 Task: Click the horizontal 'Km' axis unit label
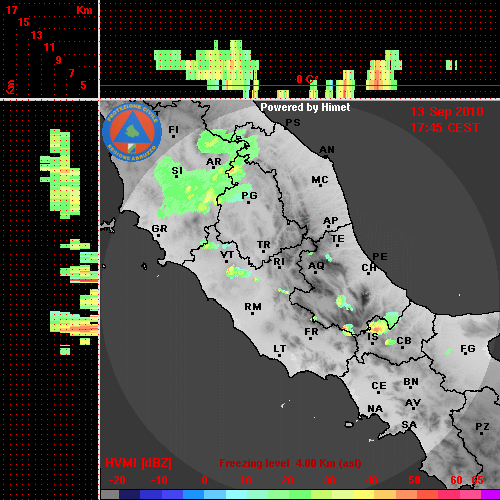pyautogui.click(x=84, y=10)
